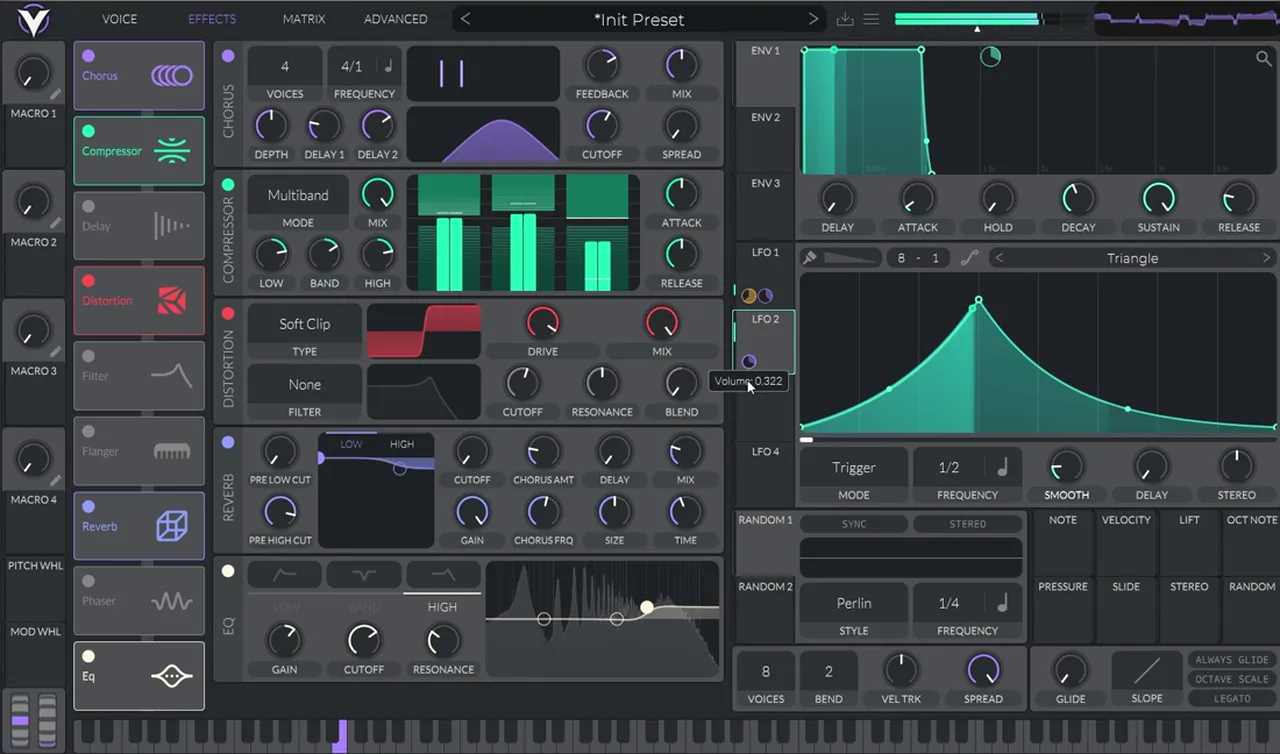This screenshot has height=754, width=1280.
Task: Click the Compressor effect icon
Action: click(172, 151)
